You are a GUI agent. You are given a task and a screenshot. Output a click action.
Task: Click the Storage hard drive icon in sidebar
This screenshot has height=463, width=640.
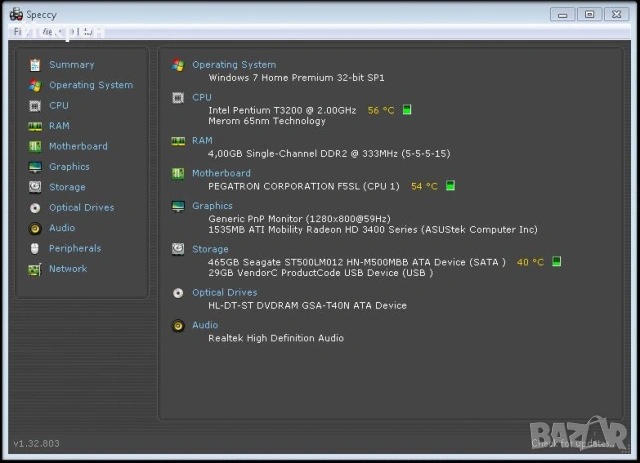35,187
